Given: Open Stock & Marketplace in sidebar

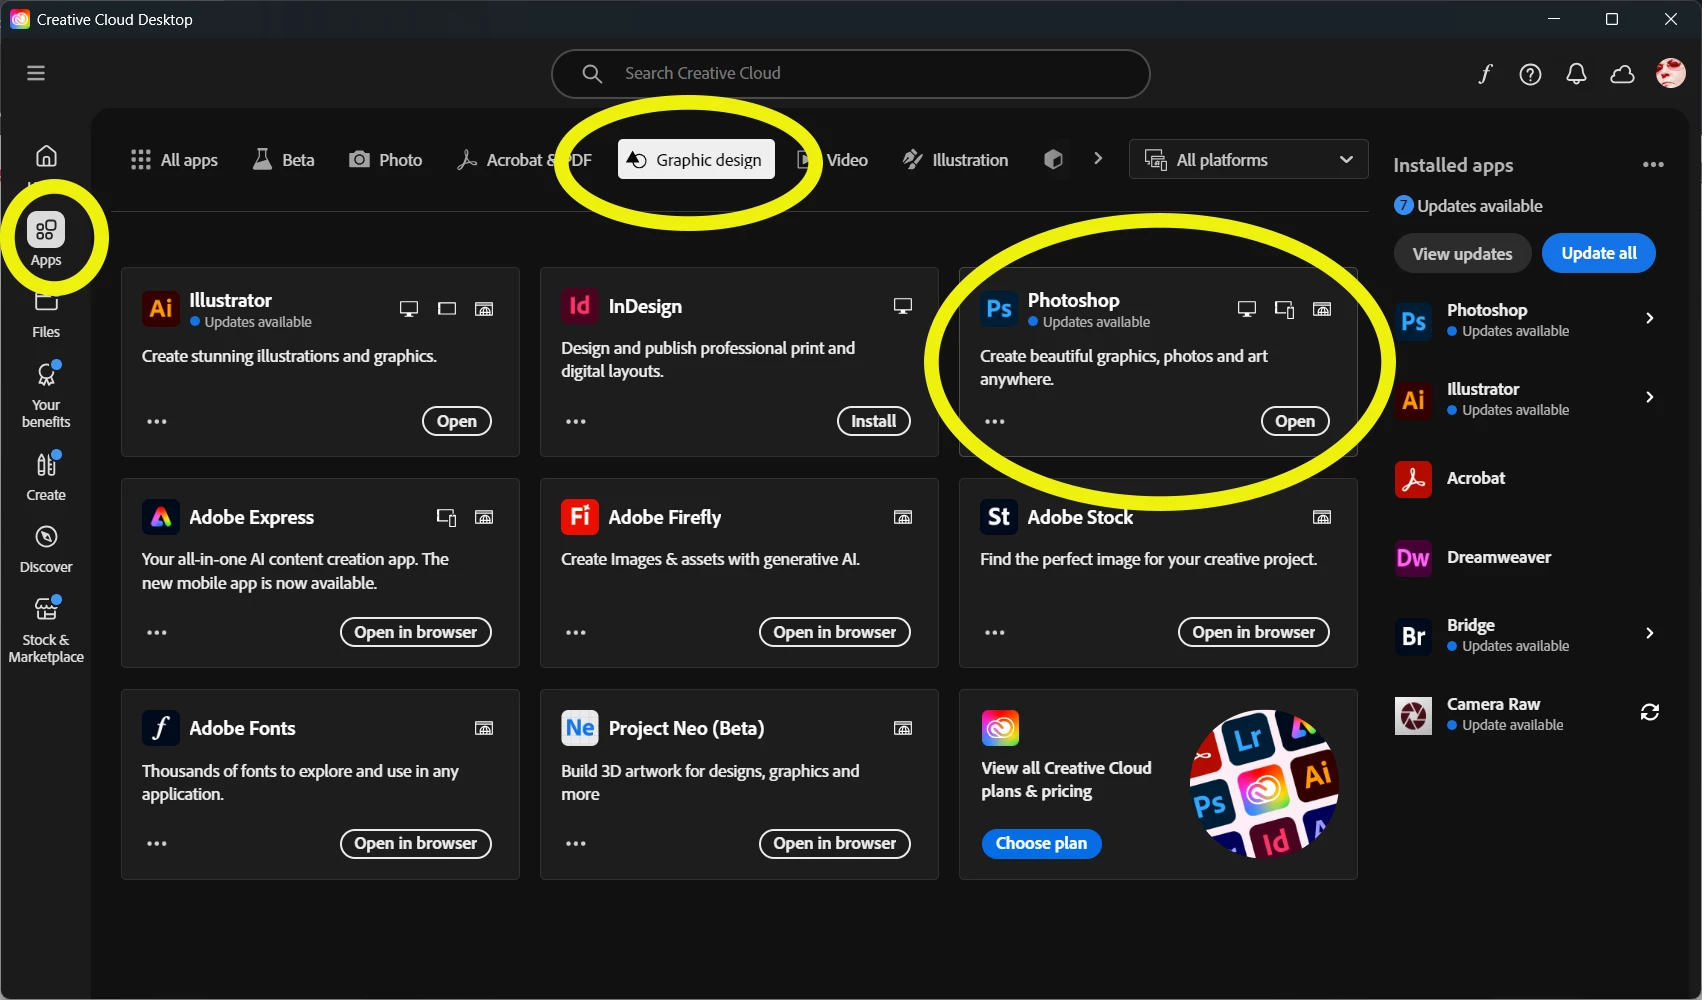Looking at the screenshot, I should [x=46, y=630].
